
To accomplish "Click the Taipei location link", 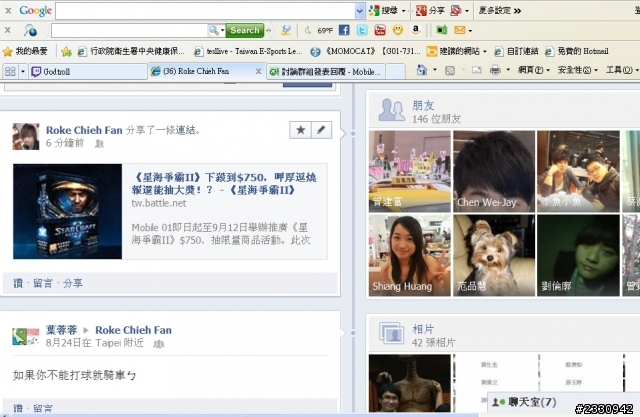I will point(108,343).
